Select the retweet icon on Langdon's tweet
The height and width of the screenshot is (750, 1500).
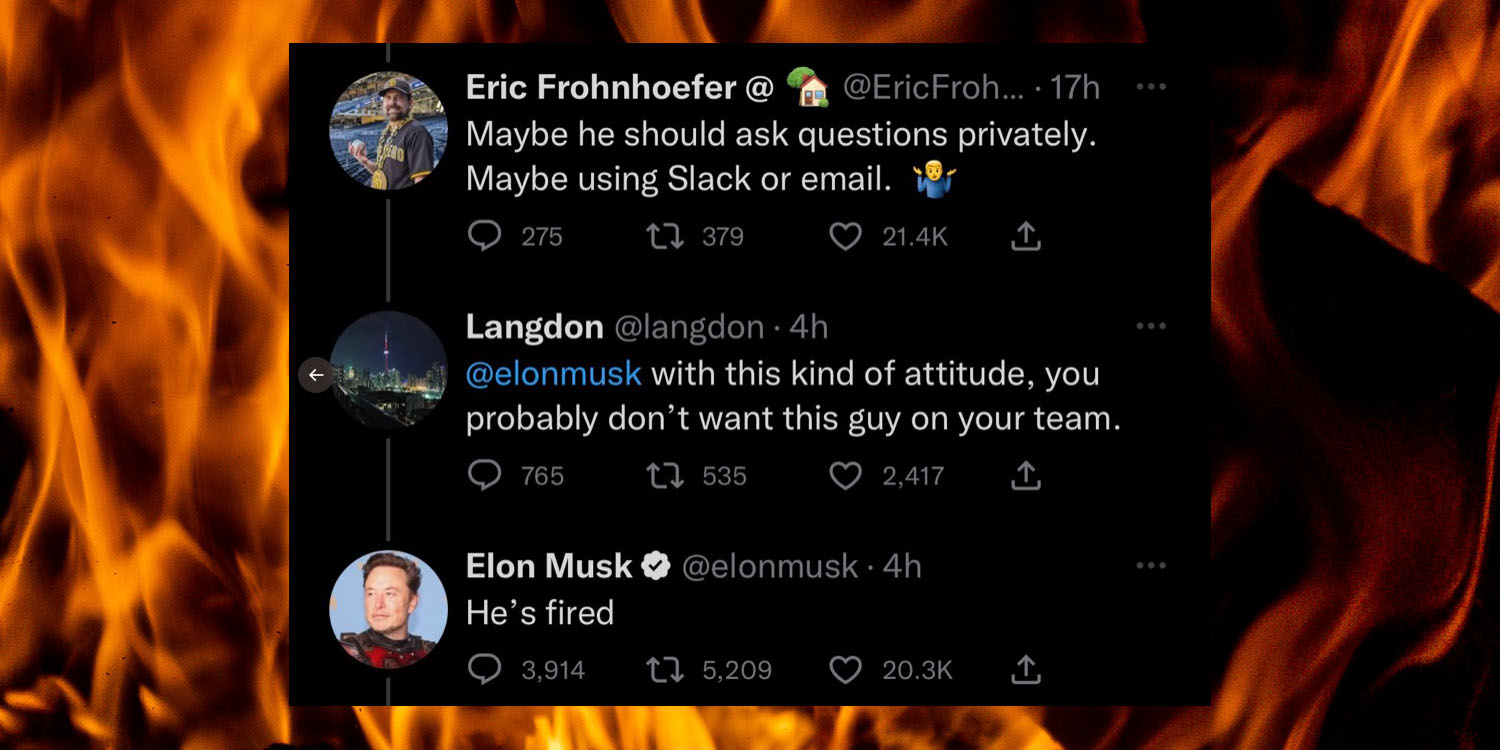[664, 476]
